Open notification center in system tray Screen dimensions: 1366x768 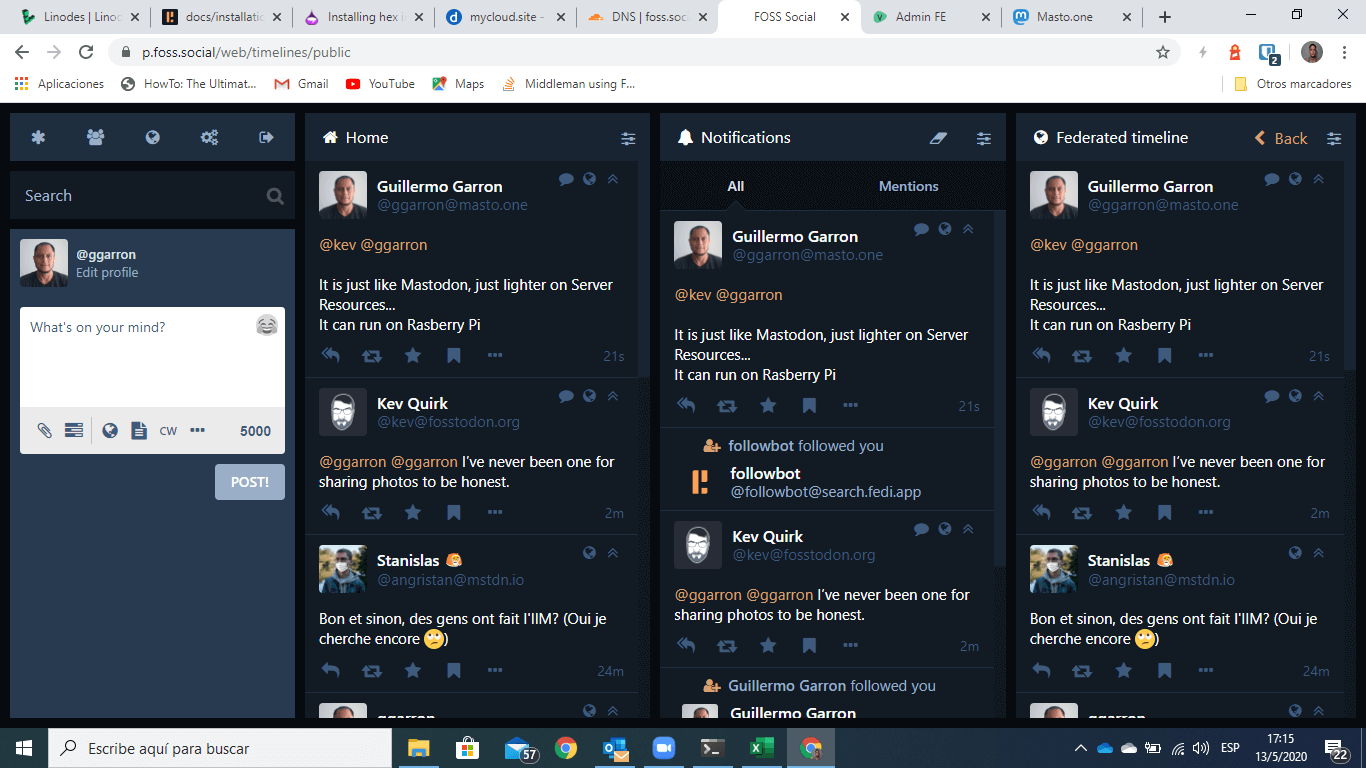[1337, 748]
